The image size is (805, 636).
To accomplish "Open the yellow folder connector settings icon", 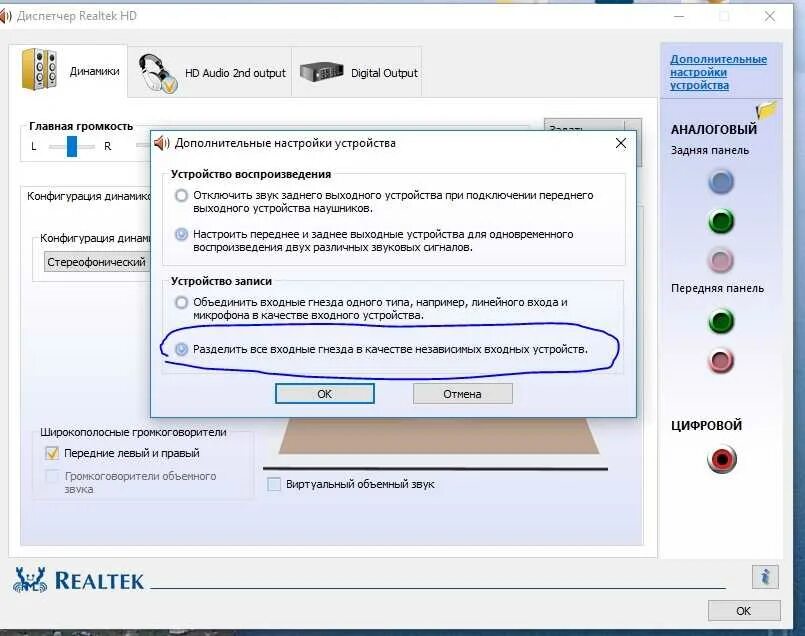I will coord(766,109).
